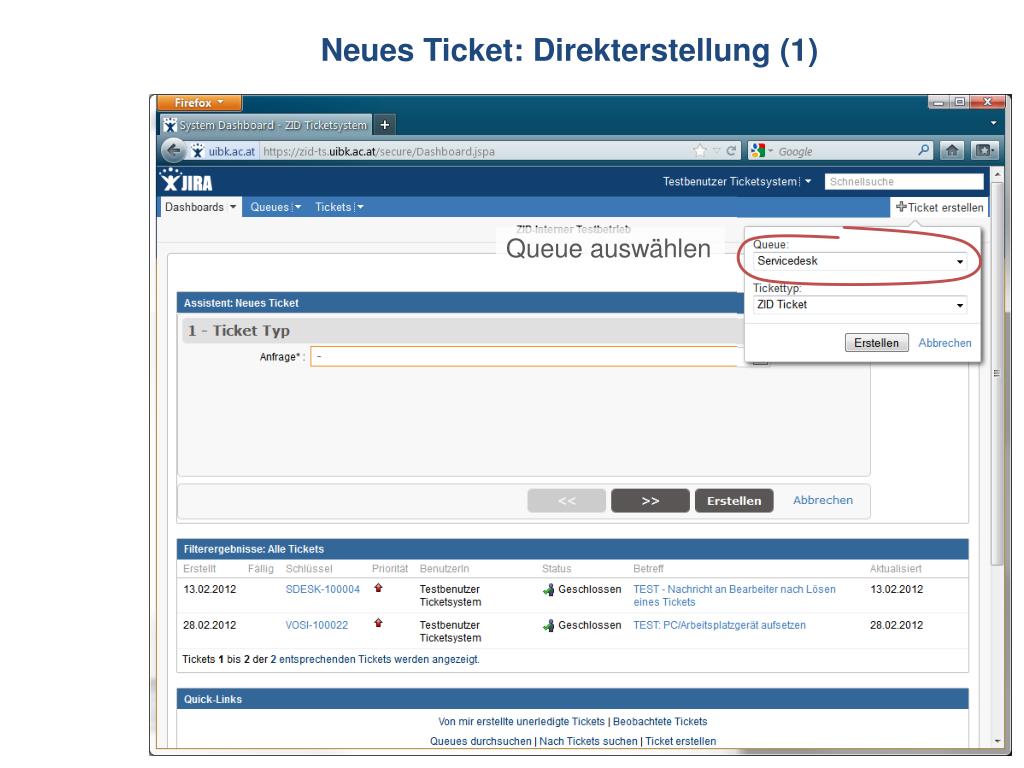The image size is (1024, 768).
Task: Sort by the Priorität column header
Action: [x=390, y=569]
